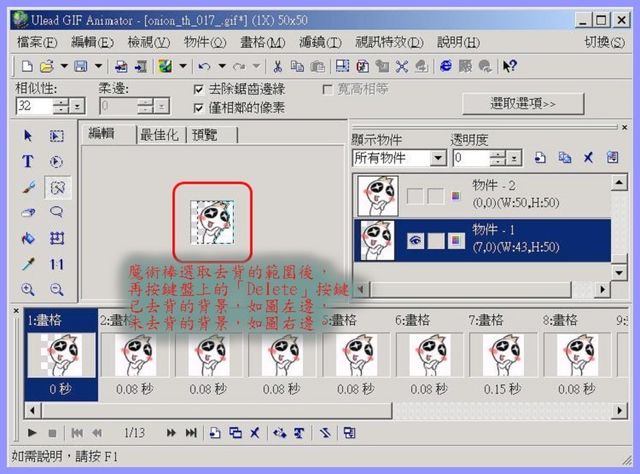This screenshot has width=640, height=474.
Task: Expand the color palette toolbar dropdown arrow
Action: coord(183,66)
